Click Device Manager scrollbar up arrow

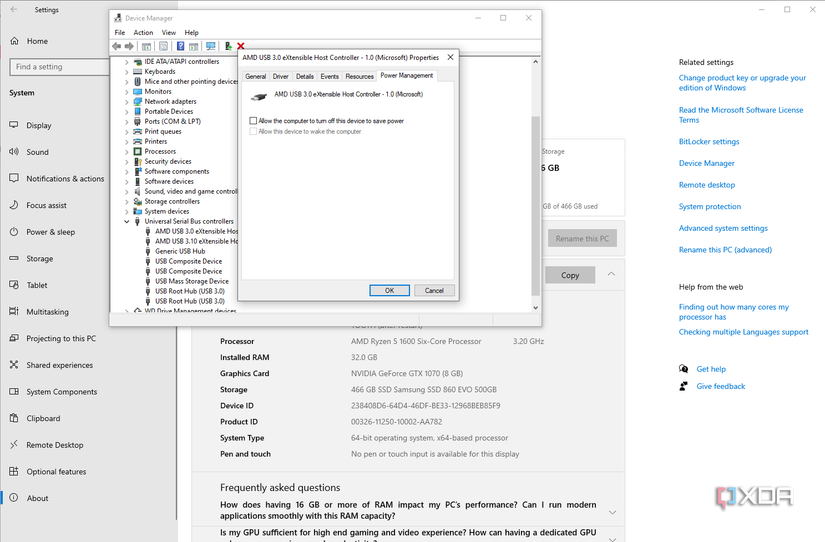point(536,62)
